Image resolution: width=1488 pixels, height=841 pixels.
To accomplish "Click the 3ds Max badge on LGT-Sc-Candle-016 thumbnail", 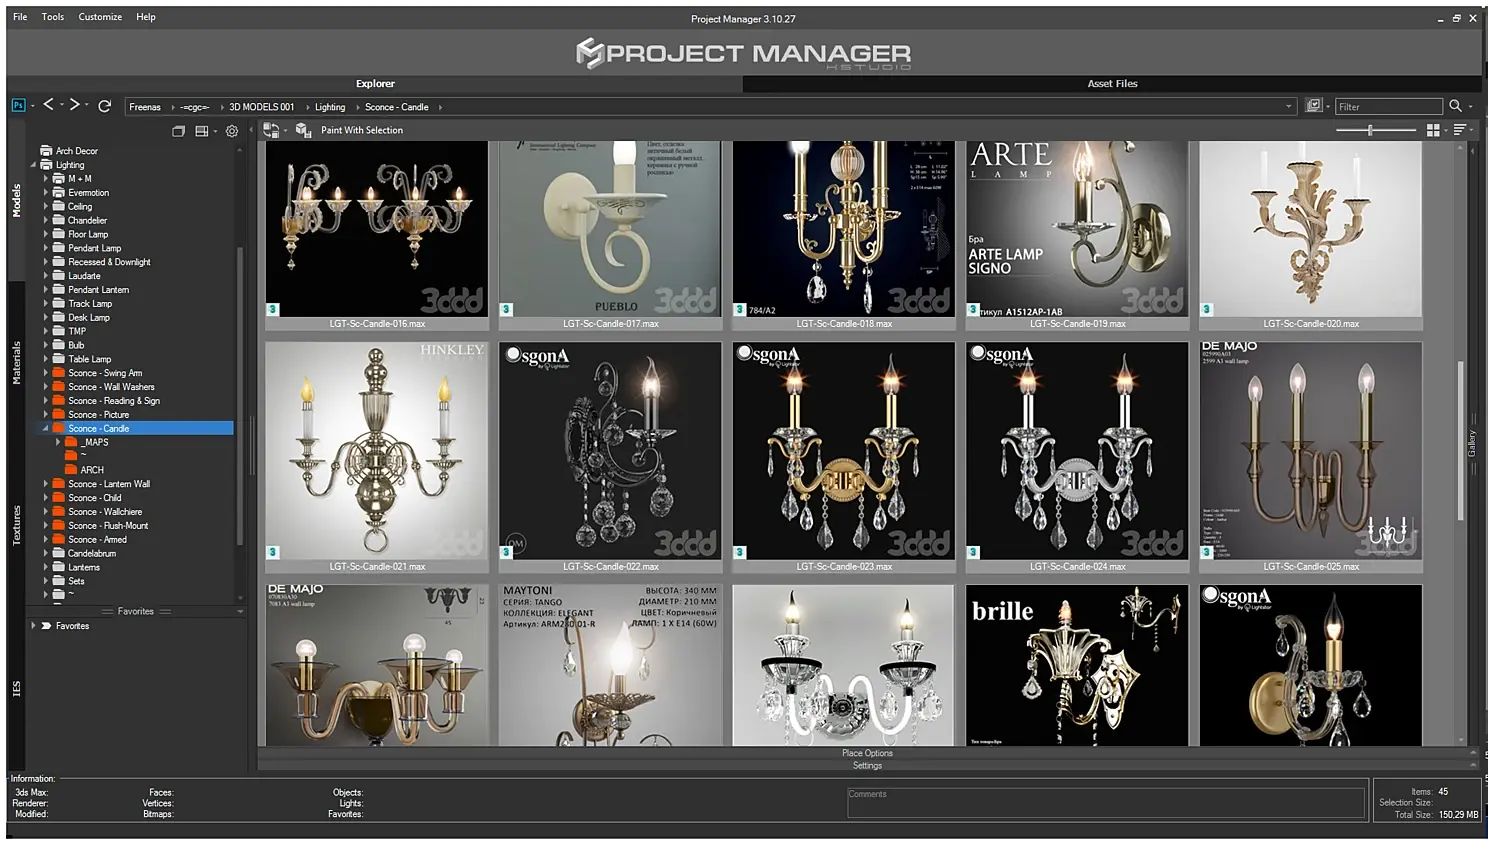I will pos(272,310).
